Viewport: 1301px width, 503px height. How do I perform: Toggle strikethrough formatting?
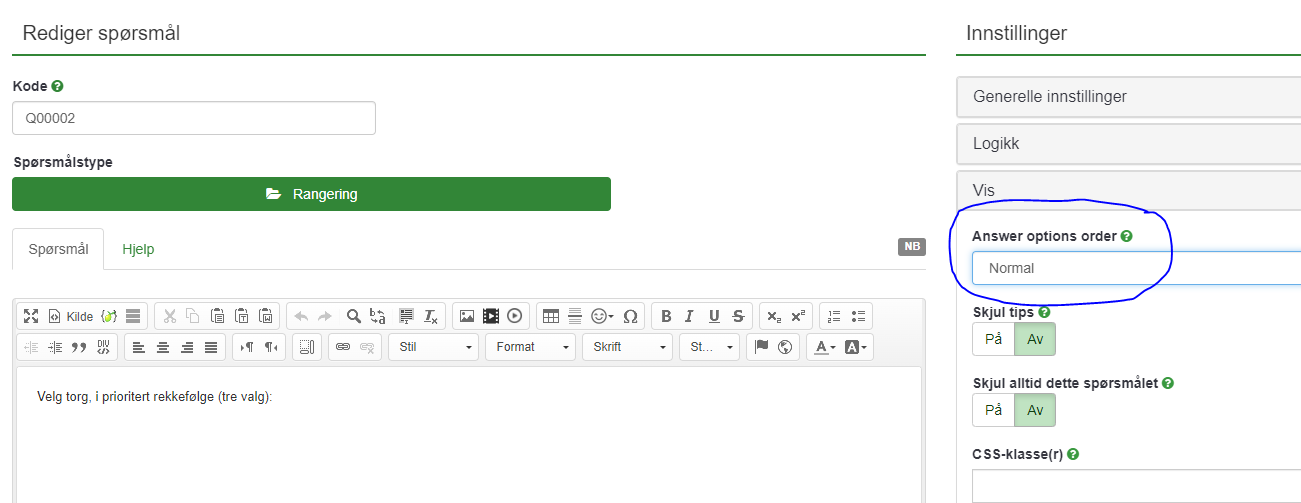[x=738, y=316]
